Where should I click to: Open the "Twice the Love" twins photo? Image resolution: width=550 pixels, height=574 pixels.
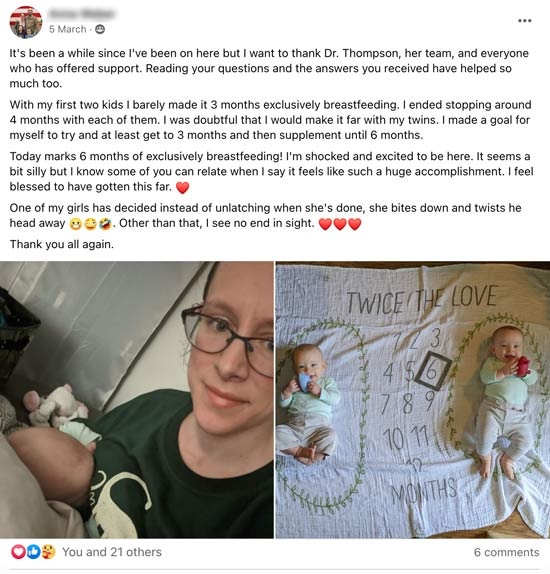[x=413, y=400]
